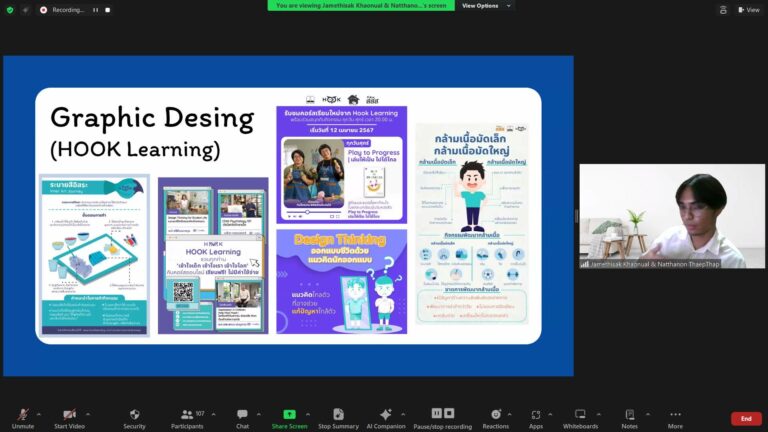Stop recording using the top-left stop square
The height and width of the screenshot is (432, 768).
point(108,10)
